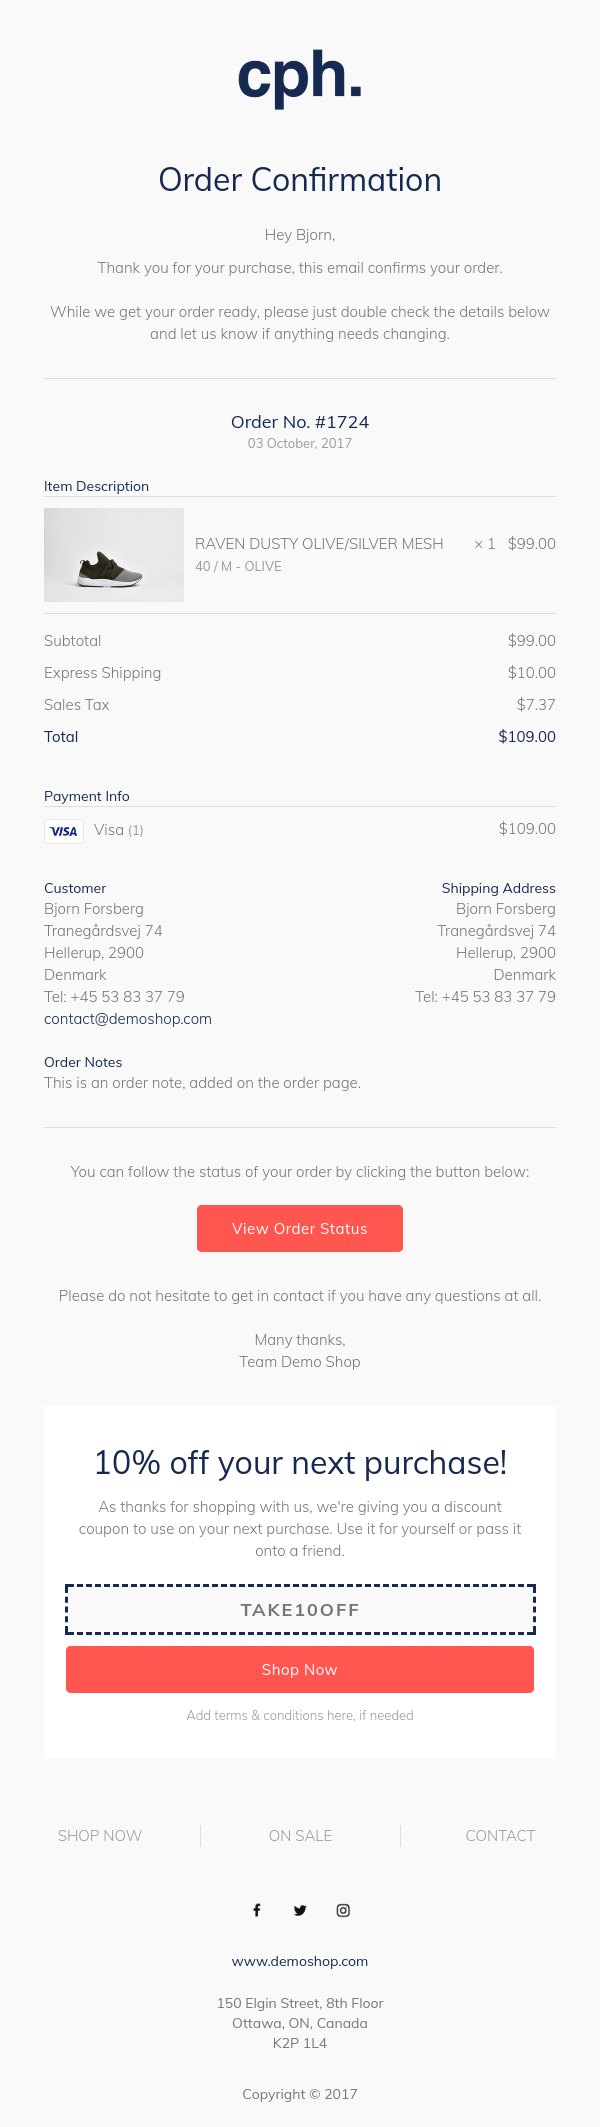Click the contact@demoshop.com email link
The height and width of the screenshot is (2127, 600).
(128, 1019)
